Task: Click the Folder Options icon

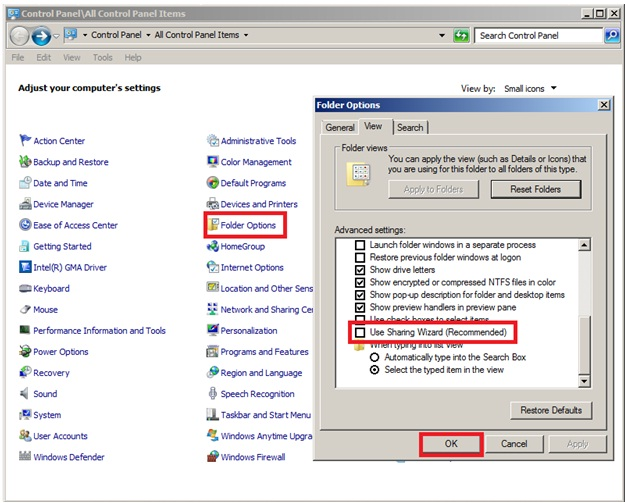Action: click(x=213, y=225)
